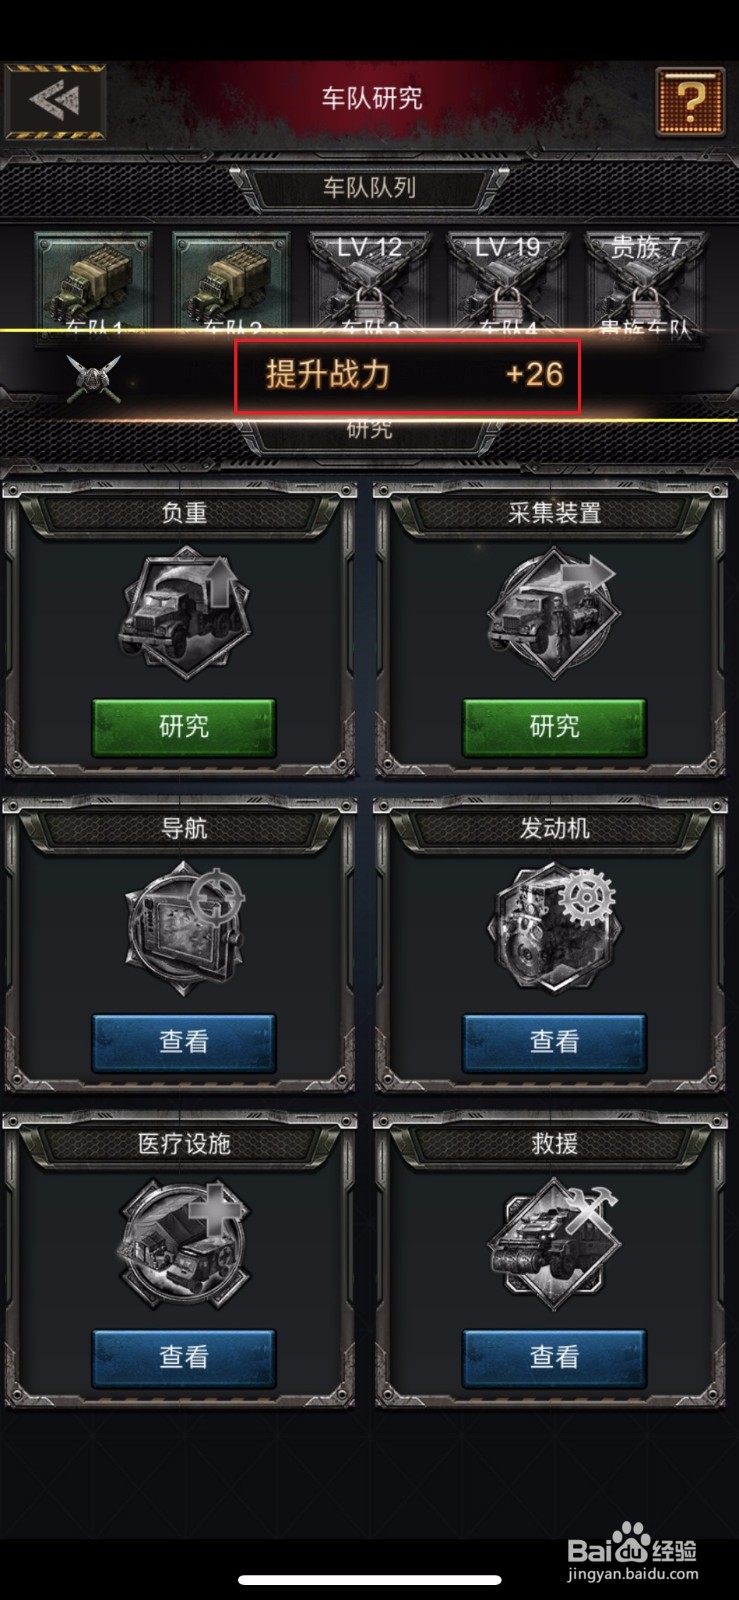Tap the back arrow icon
The width and height of the screenshot is (739, 1600).
pos(55,101)
